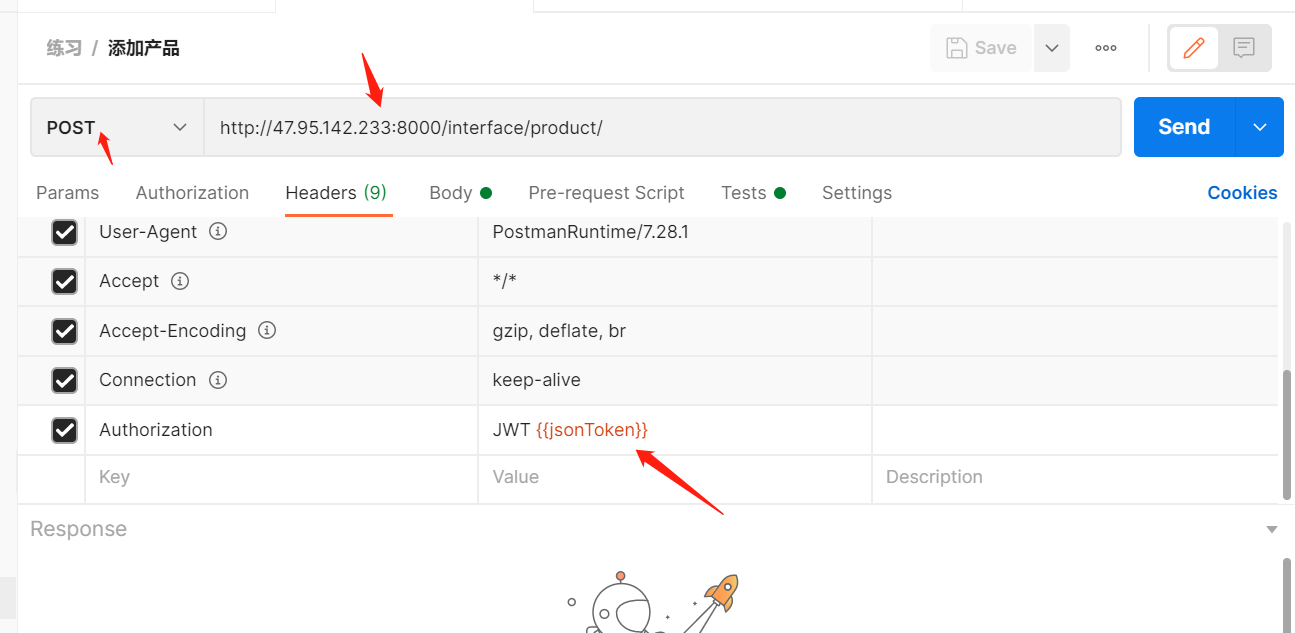
Task: Collapse the Response panel arrow
Action: pyautogui.click(x=1272, y=530)
